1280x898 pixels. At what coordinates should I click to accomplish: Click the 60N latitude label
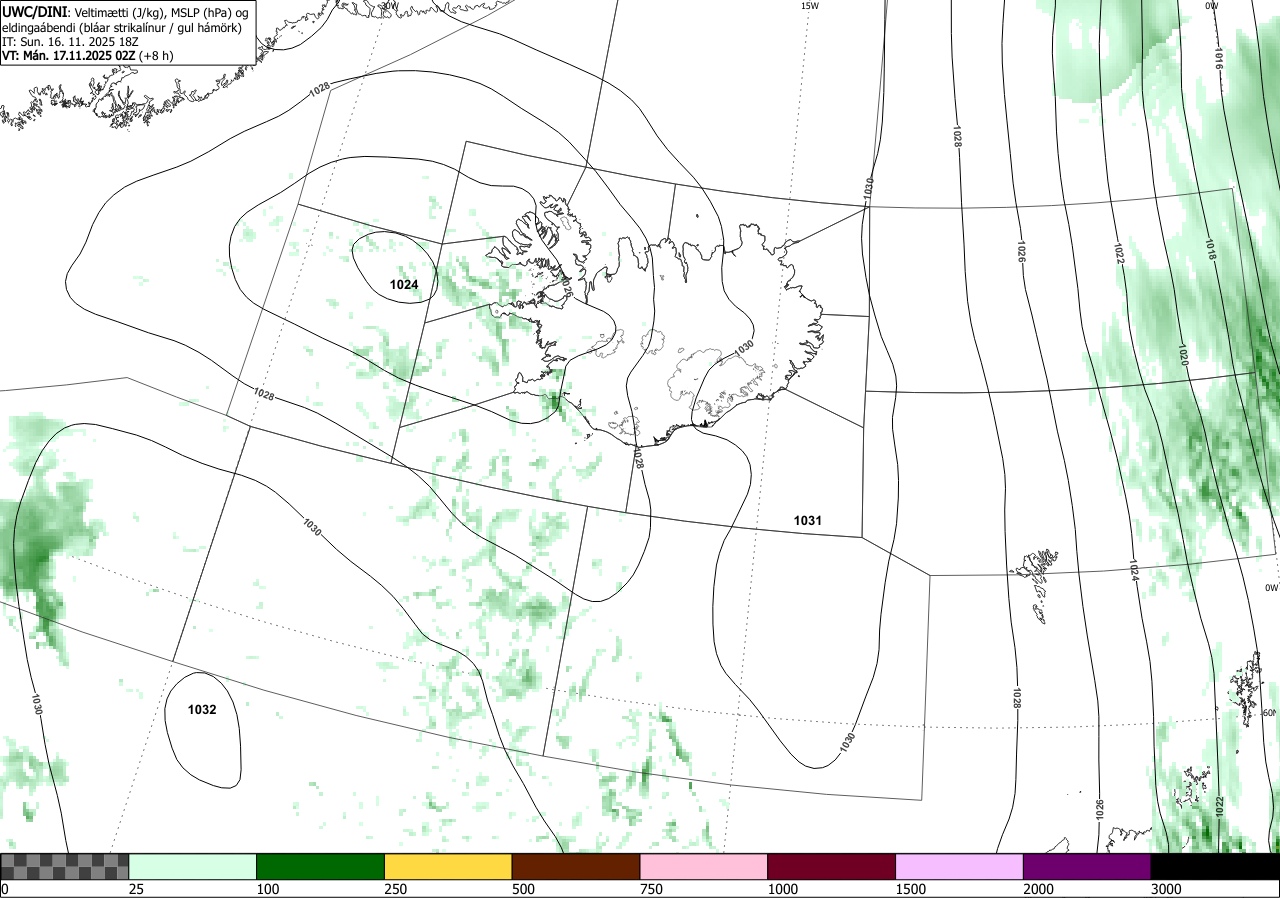click(x=1269, y=713)
